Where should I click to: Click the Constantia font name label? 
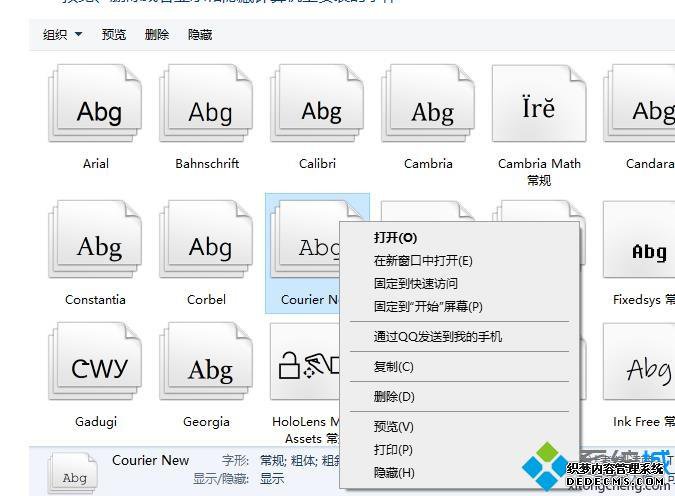tap(95, 300)
